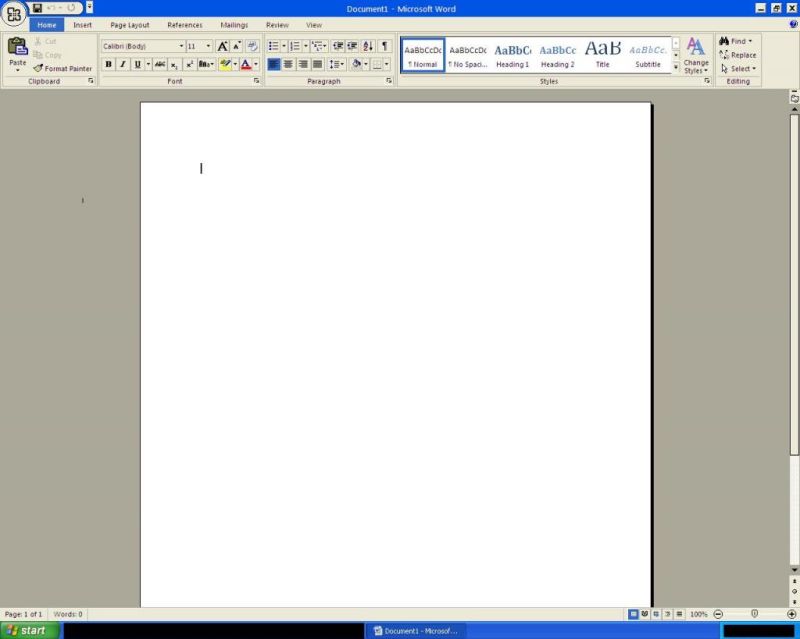Switch to the Insert ribbon tab

click(x=81, y=24)
